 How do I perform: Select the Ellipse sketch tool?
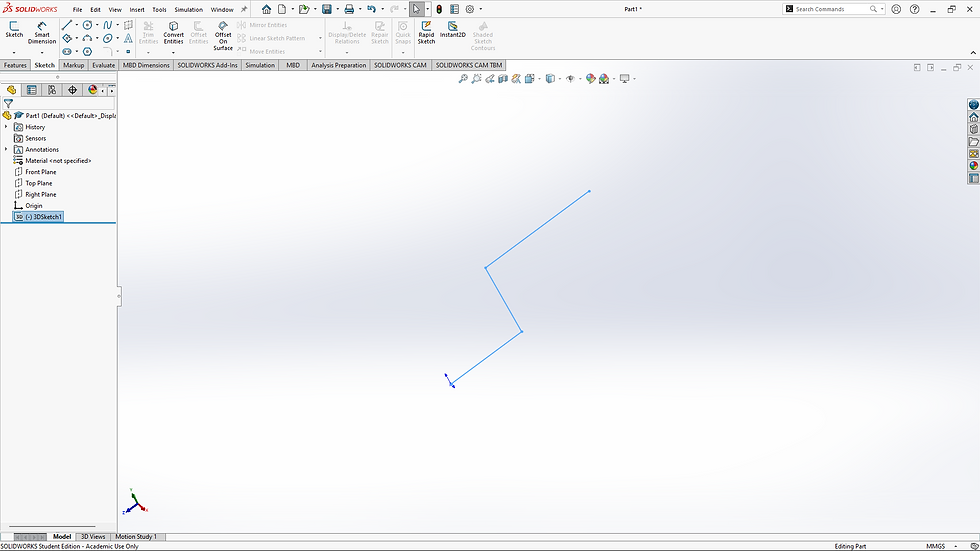108,38
